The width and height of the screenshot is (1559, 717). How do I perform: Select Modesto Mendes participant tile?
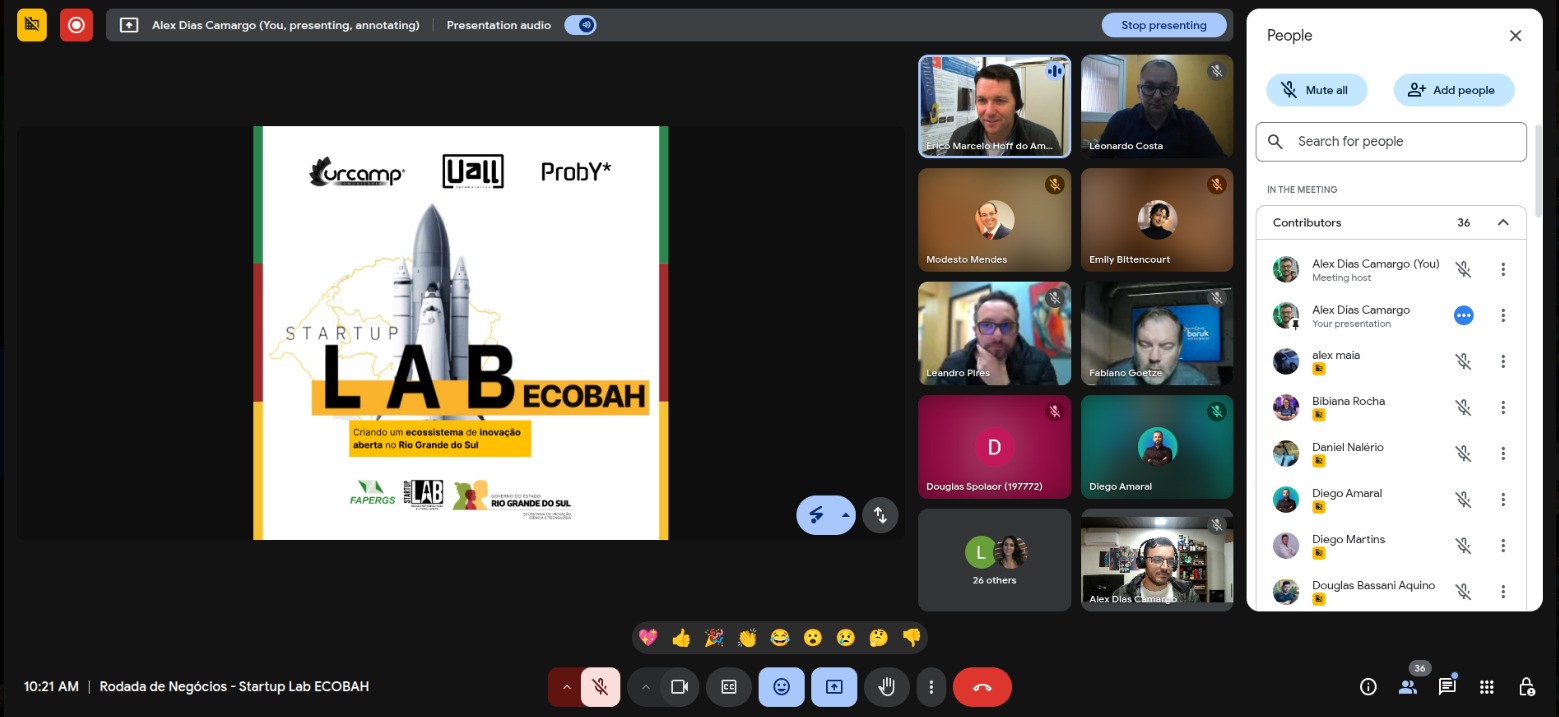click(x=995, y=220)
